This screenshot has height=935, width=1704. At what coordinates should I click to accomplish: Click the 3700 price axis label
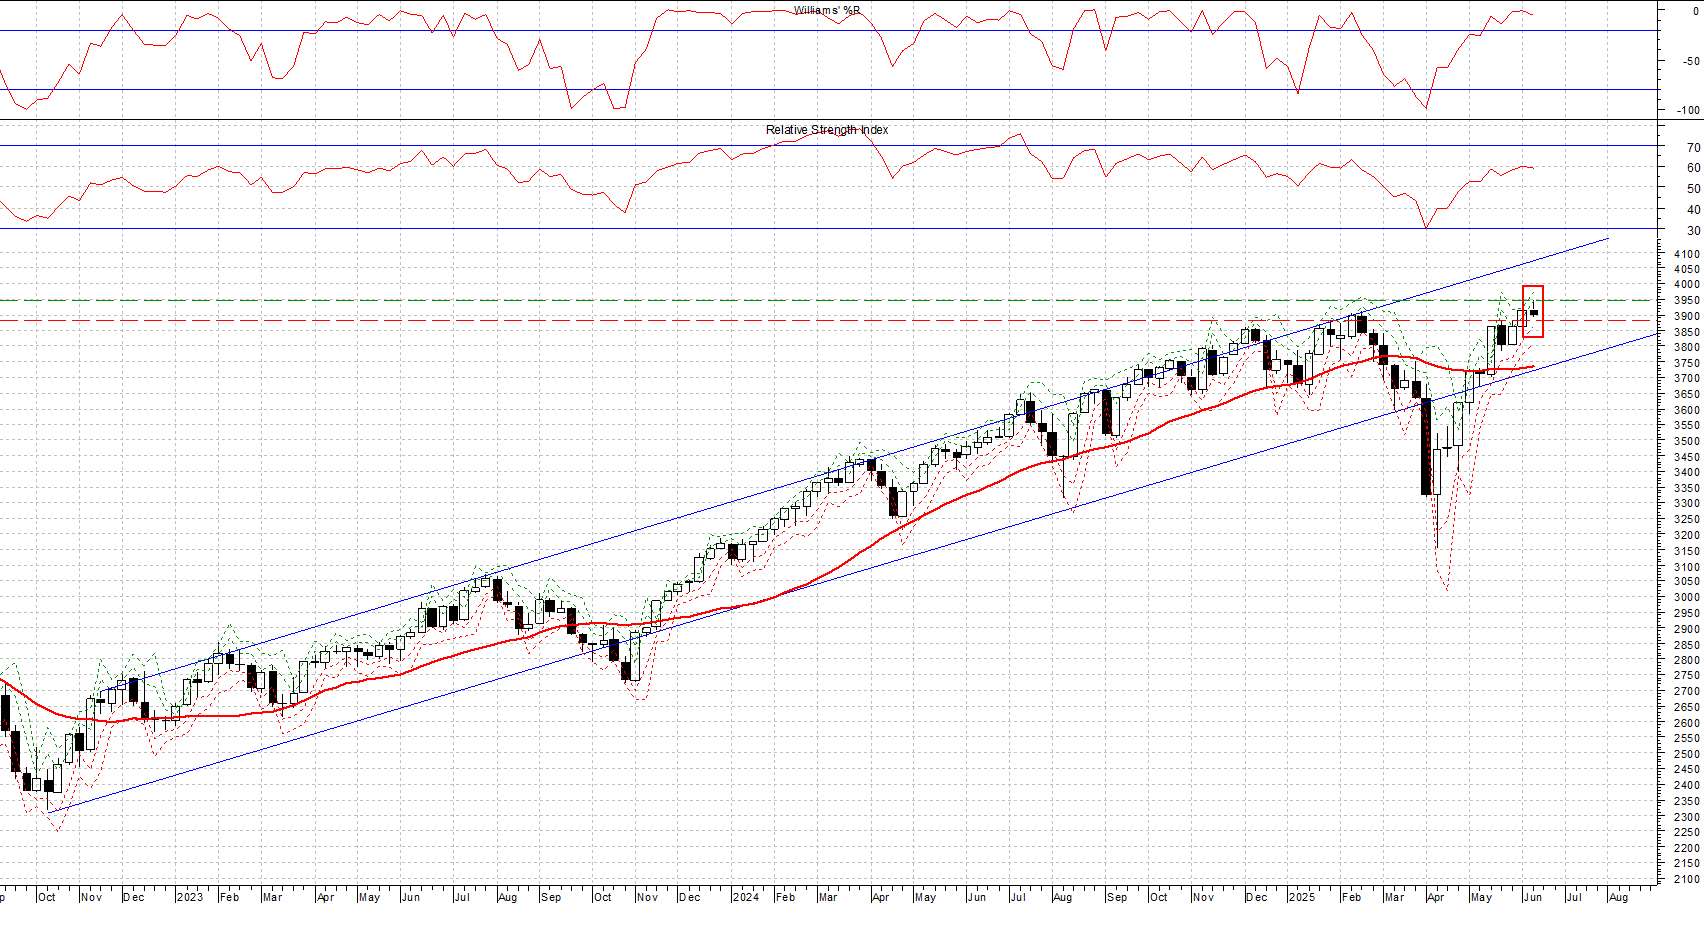pyautogui.click(x=1685, y=379)
